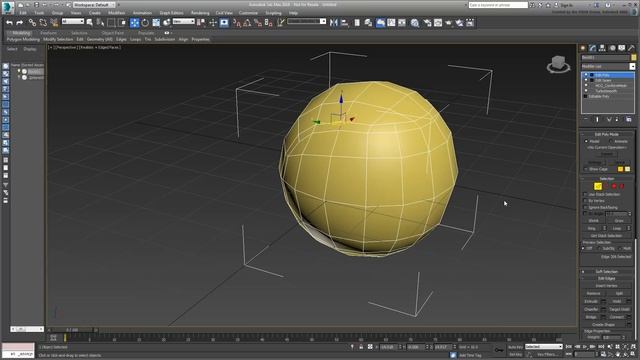
Task: Expand the Soft Selection rollout
Action: click(607, 271)
